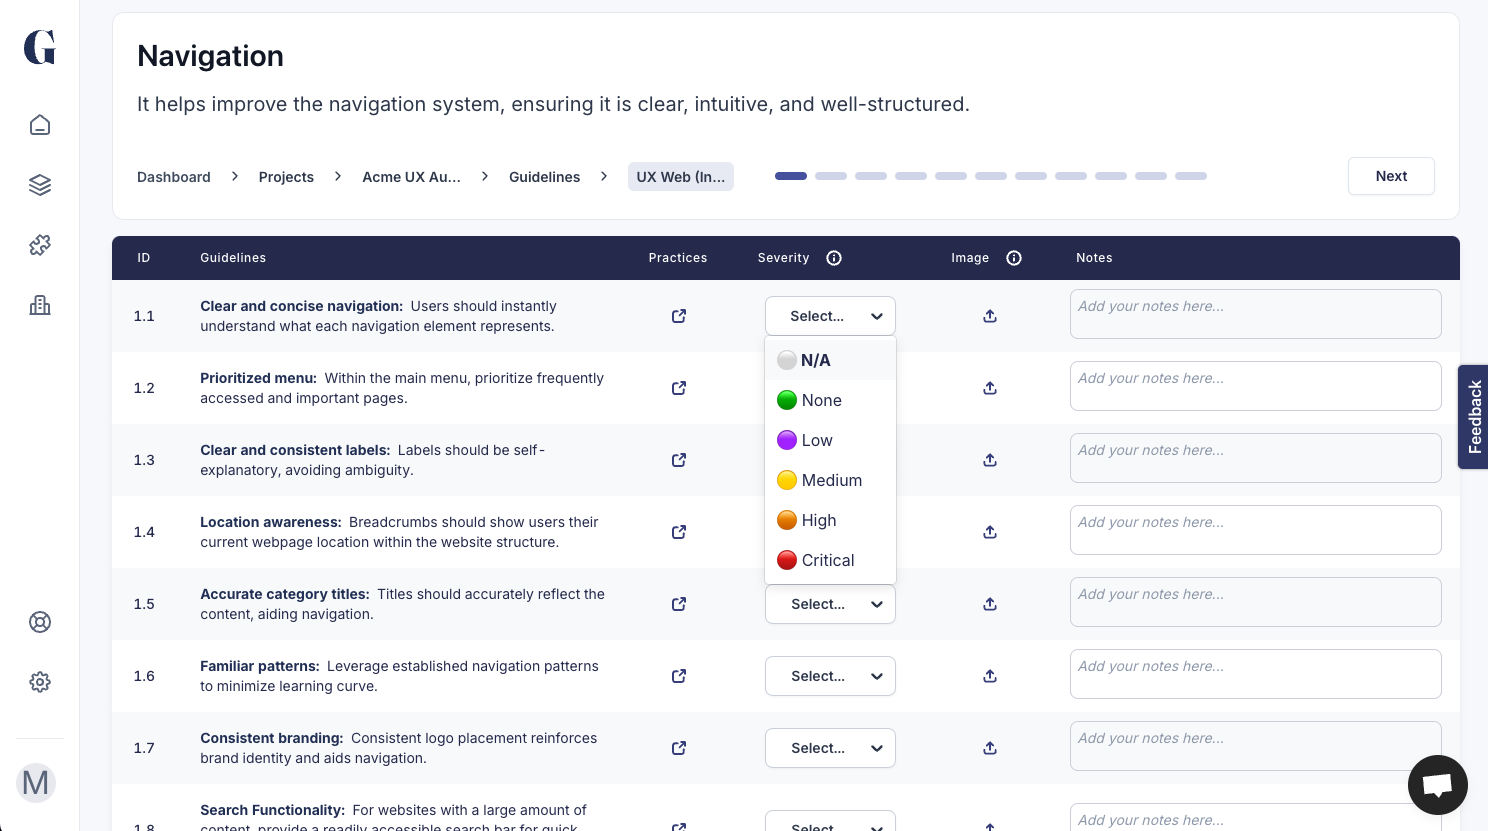1488x831 pixels.
Task: Upload image for Location awareness row
Action: (x=990, y=532)
